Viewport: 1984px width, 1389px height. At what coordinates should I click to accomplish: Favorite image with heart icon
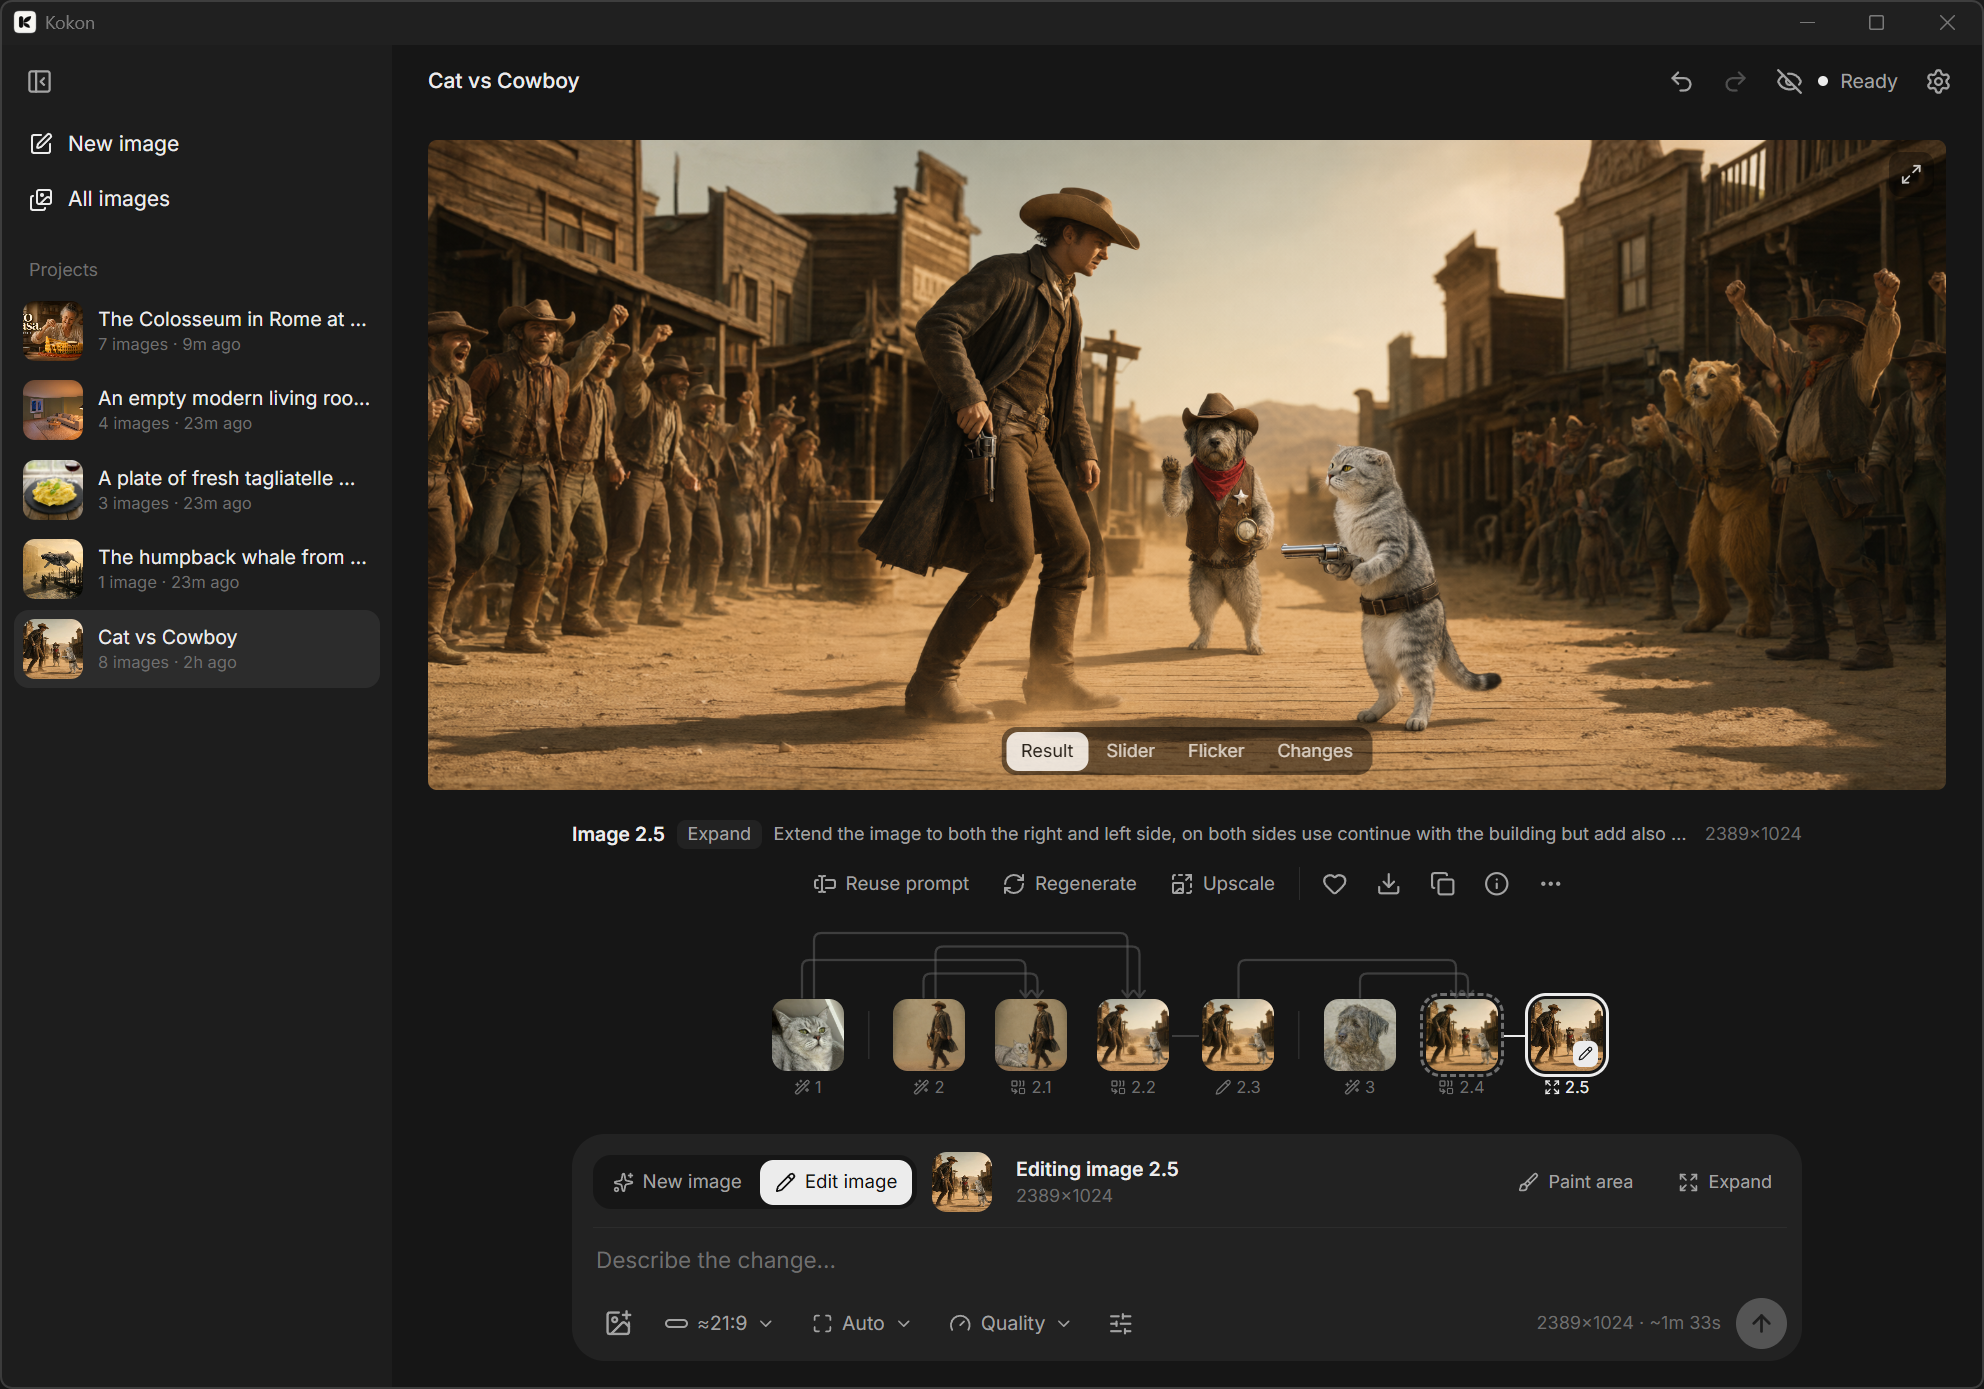1334,884
